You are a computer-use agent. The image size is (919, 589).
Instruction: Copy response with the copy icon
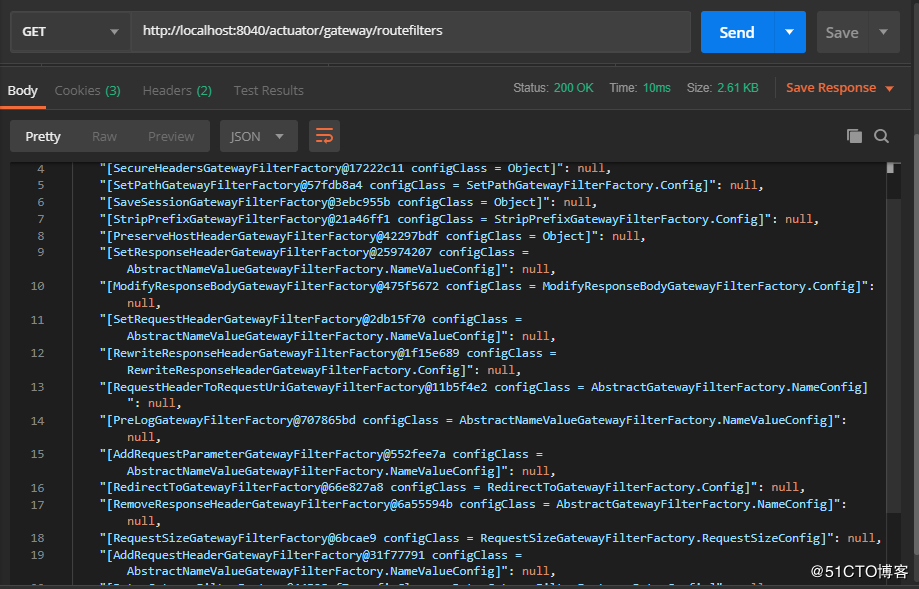pos(855,136)
